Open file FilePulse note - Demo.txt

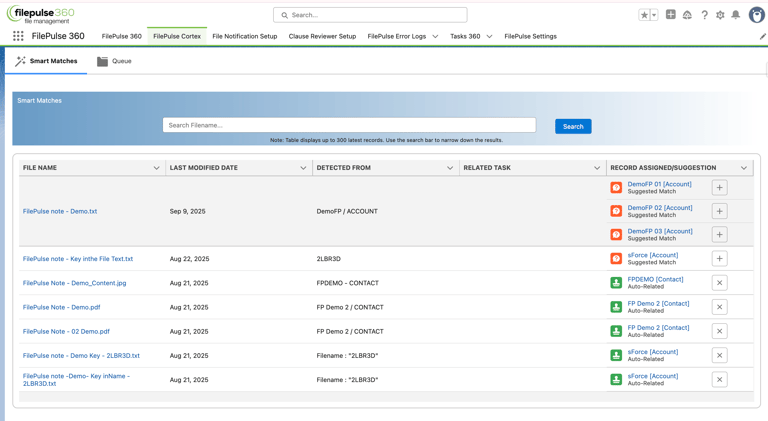point(60,211)
